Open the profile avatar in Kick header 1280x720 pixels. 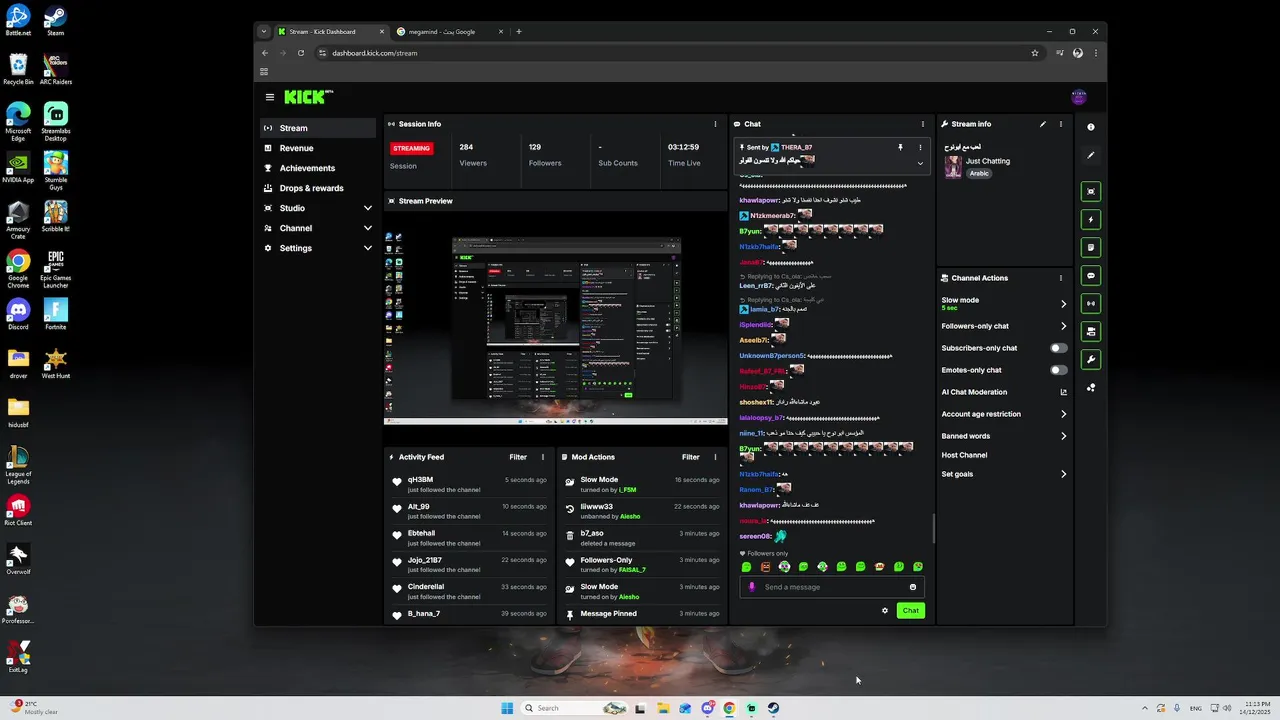click(x=1079, y=97)
